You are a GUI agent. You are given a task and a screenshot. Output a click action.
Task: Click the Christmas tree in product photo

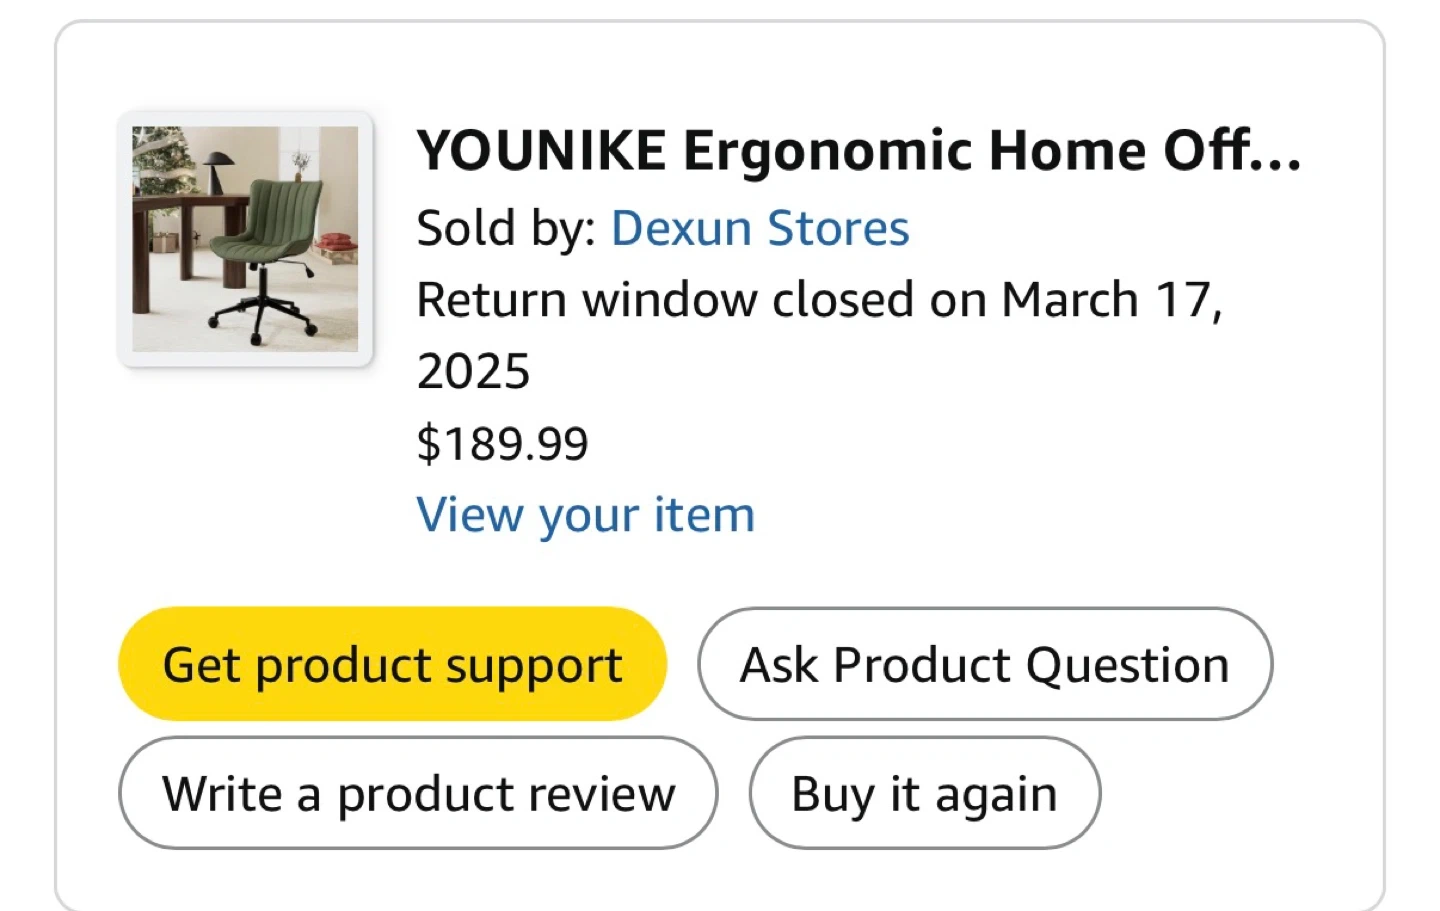click(x=162, y=160)
